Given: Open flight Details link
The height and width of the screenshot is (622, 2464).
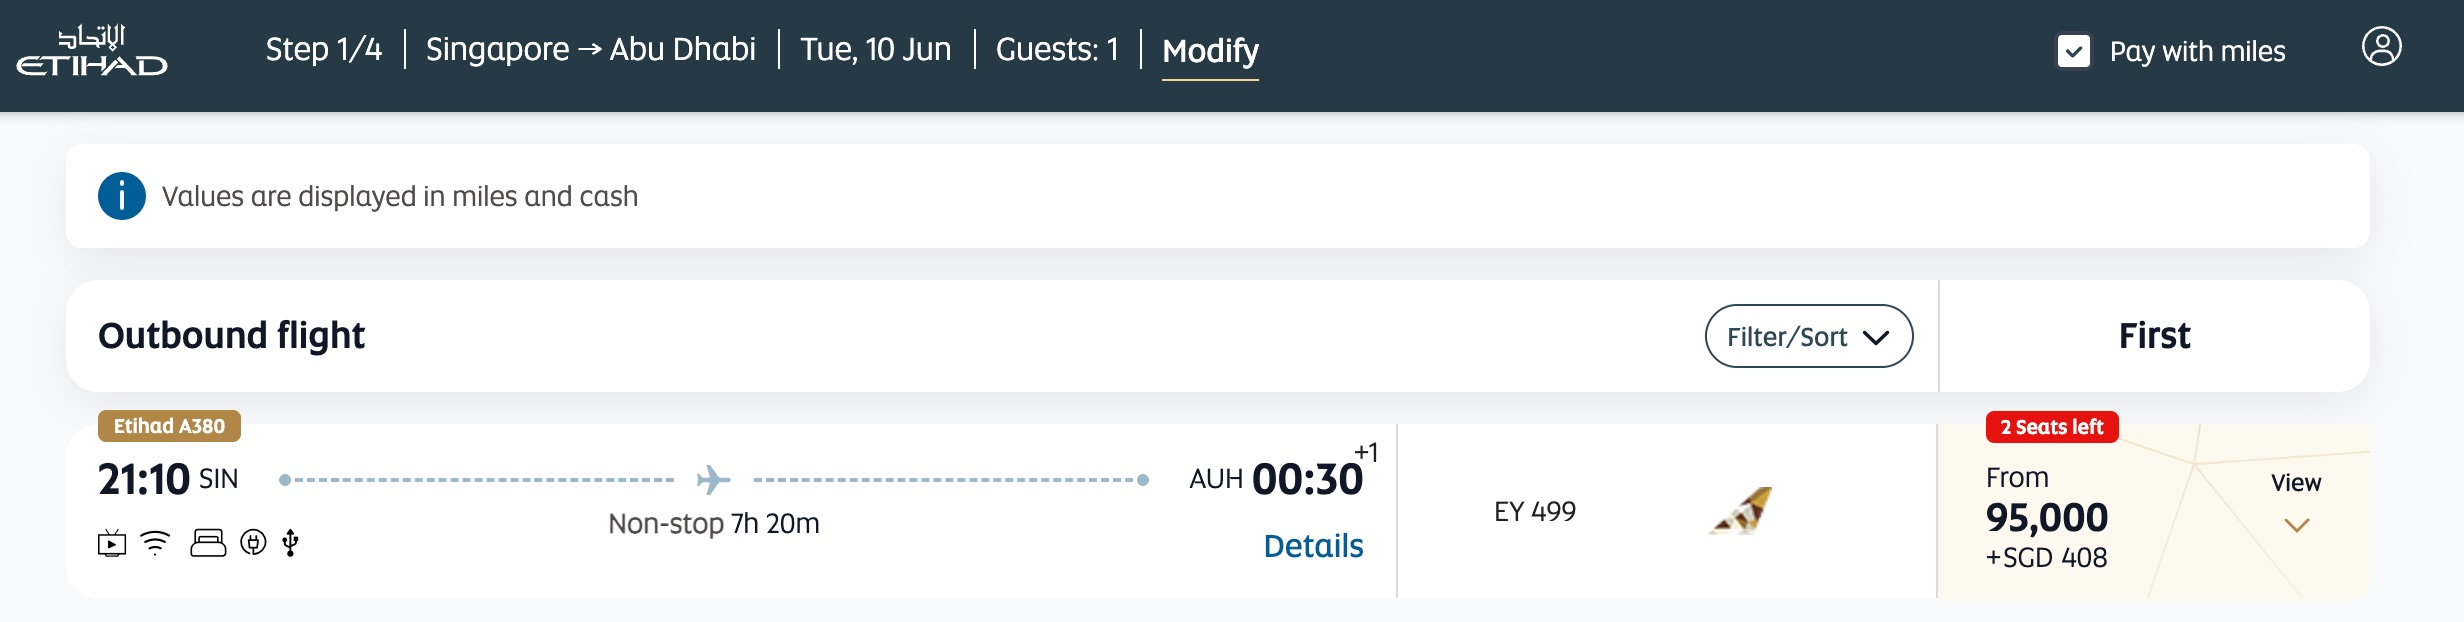Looking at the screenshot, I should [x=1313, y=546].
